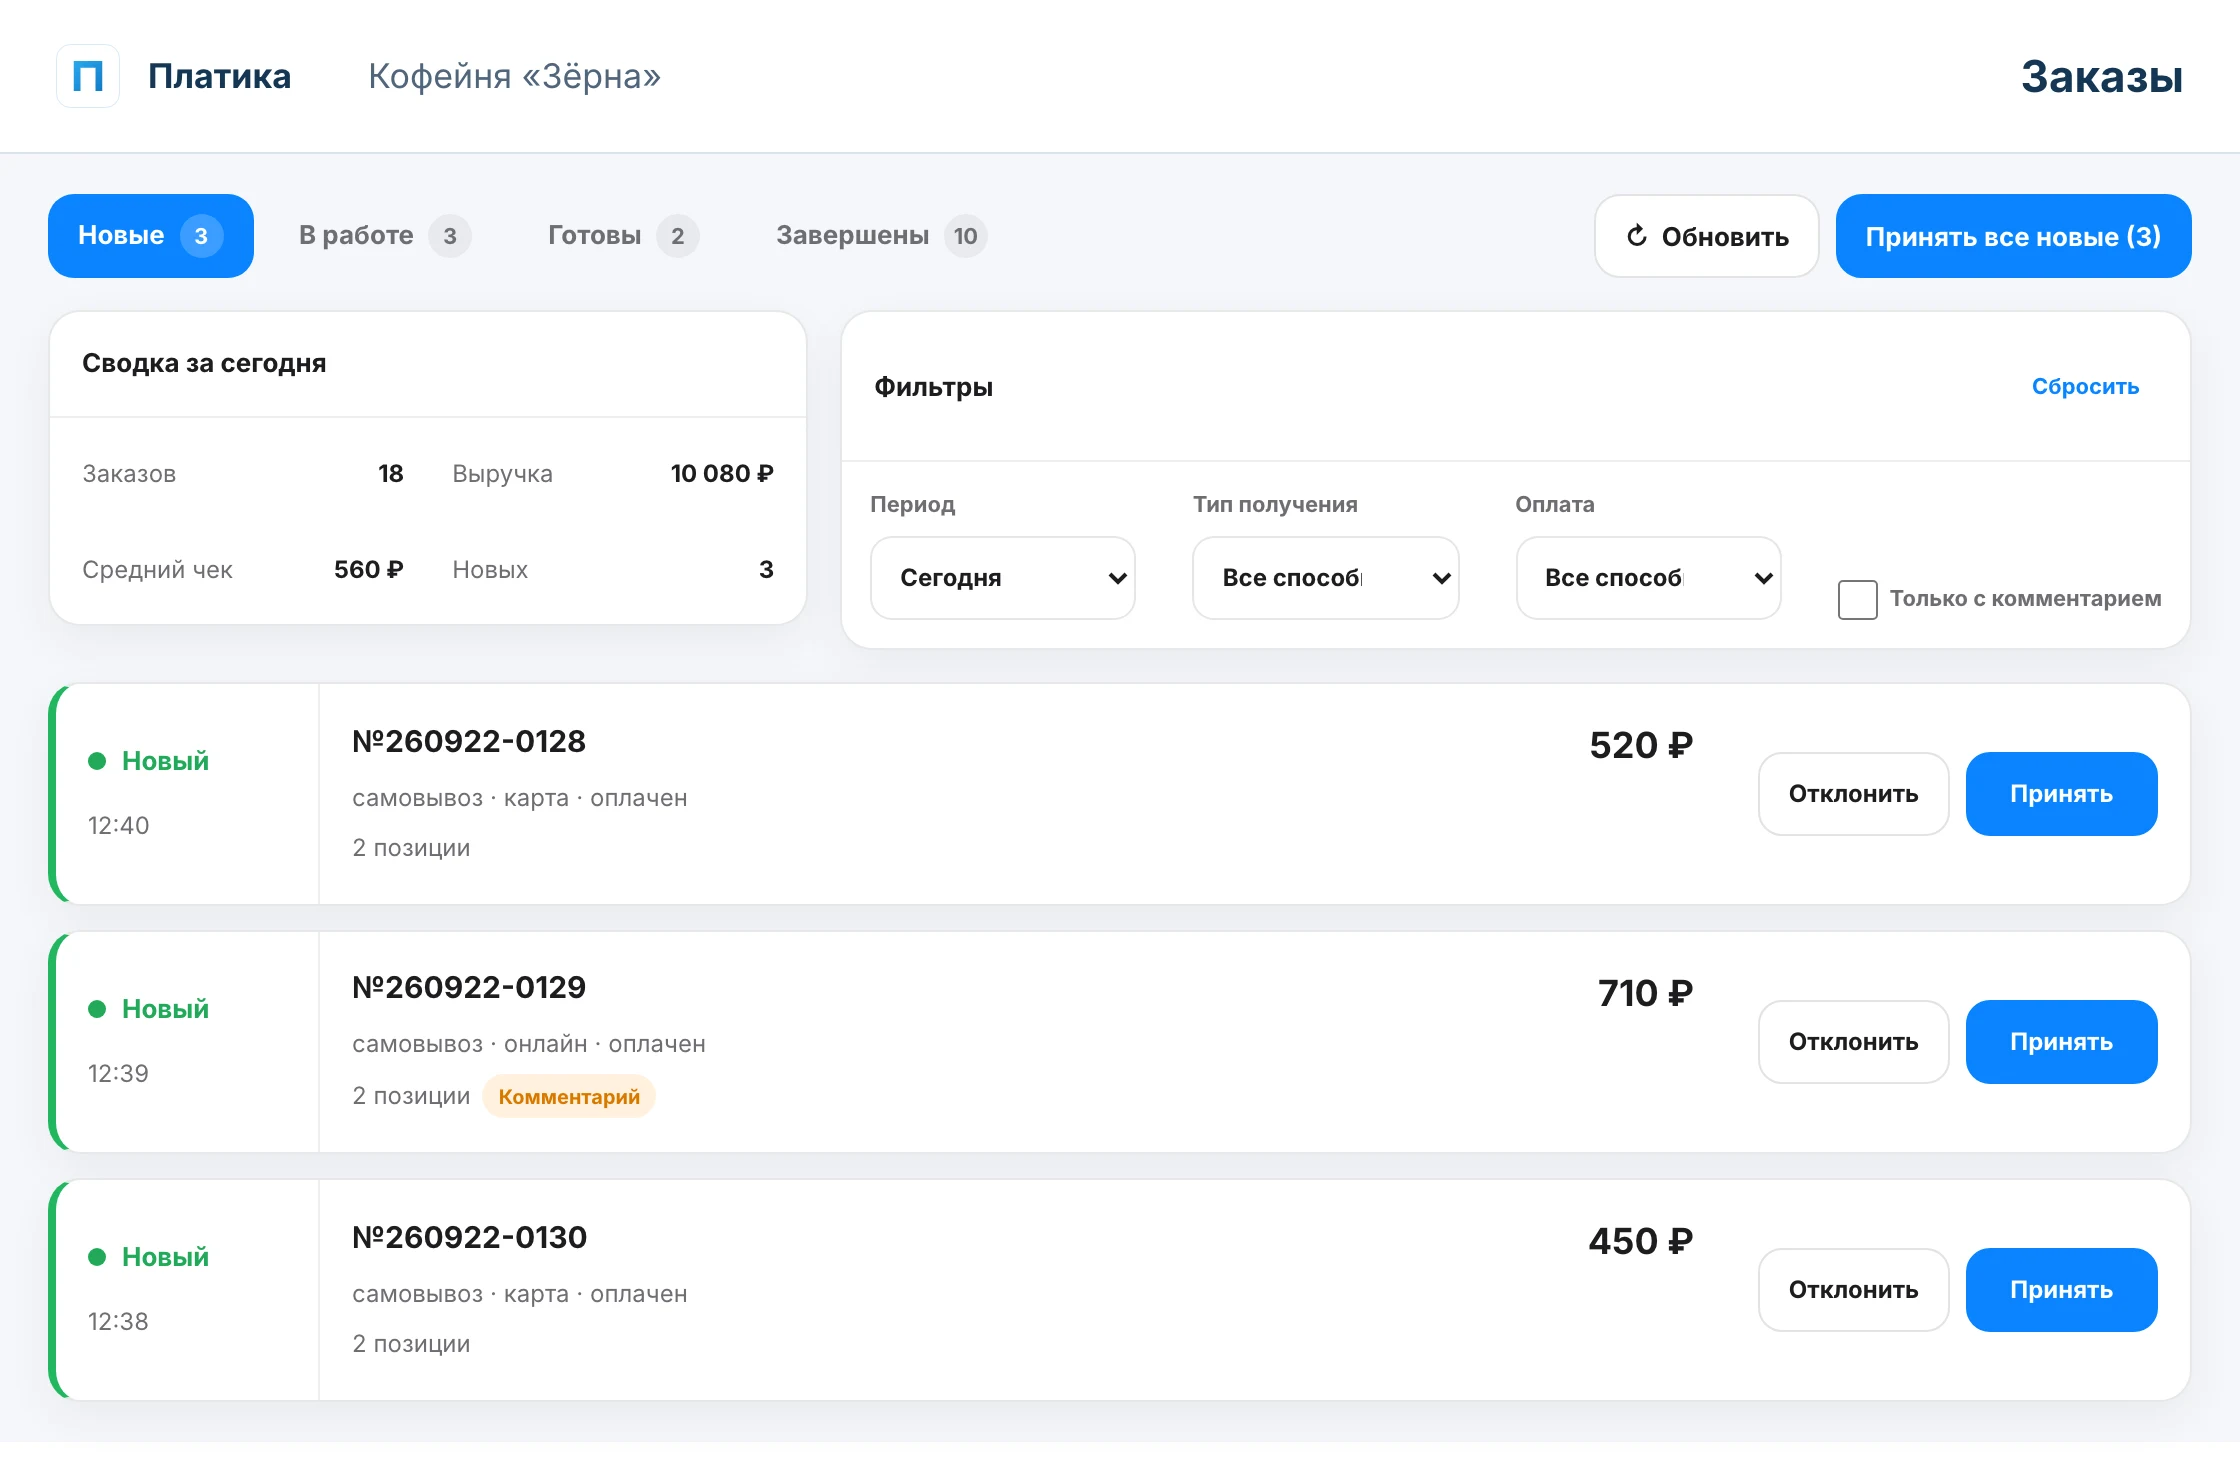Open the Оплата dropdown
The width and height of the screenshot is (2240, 1476).
1649,578
